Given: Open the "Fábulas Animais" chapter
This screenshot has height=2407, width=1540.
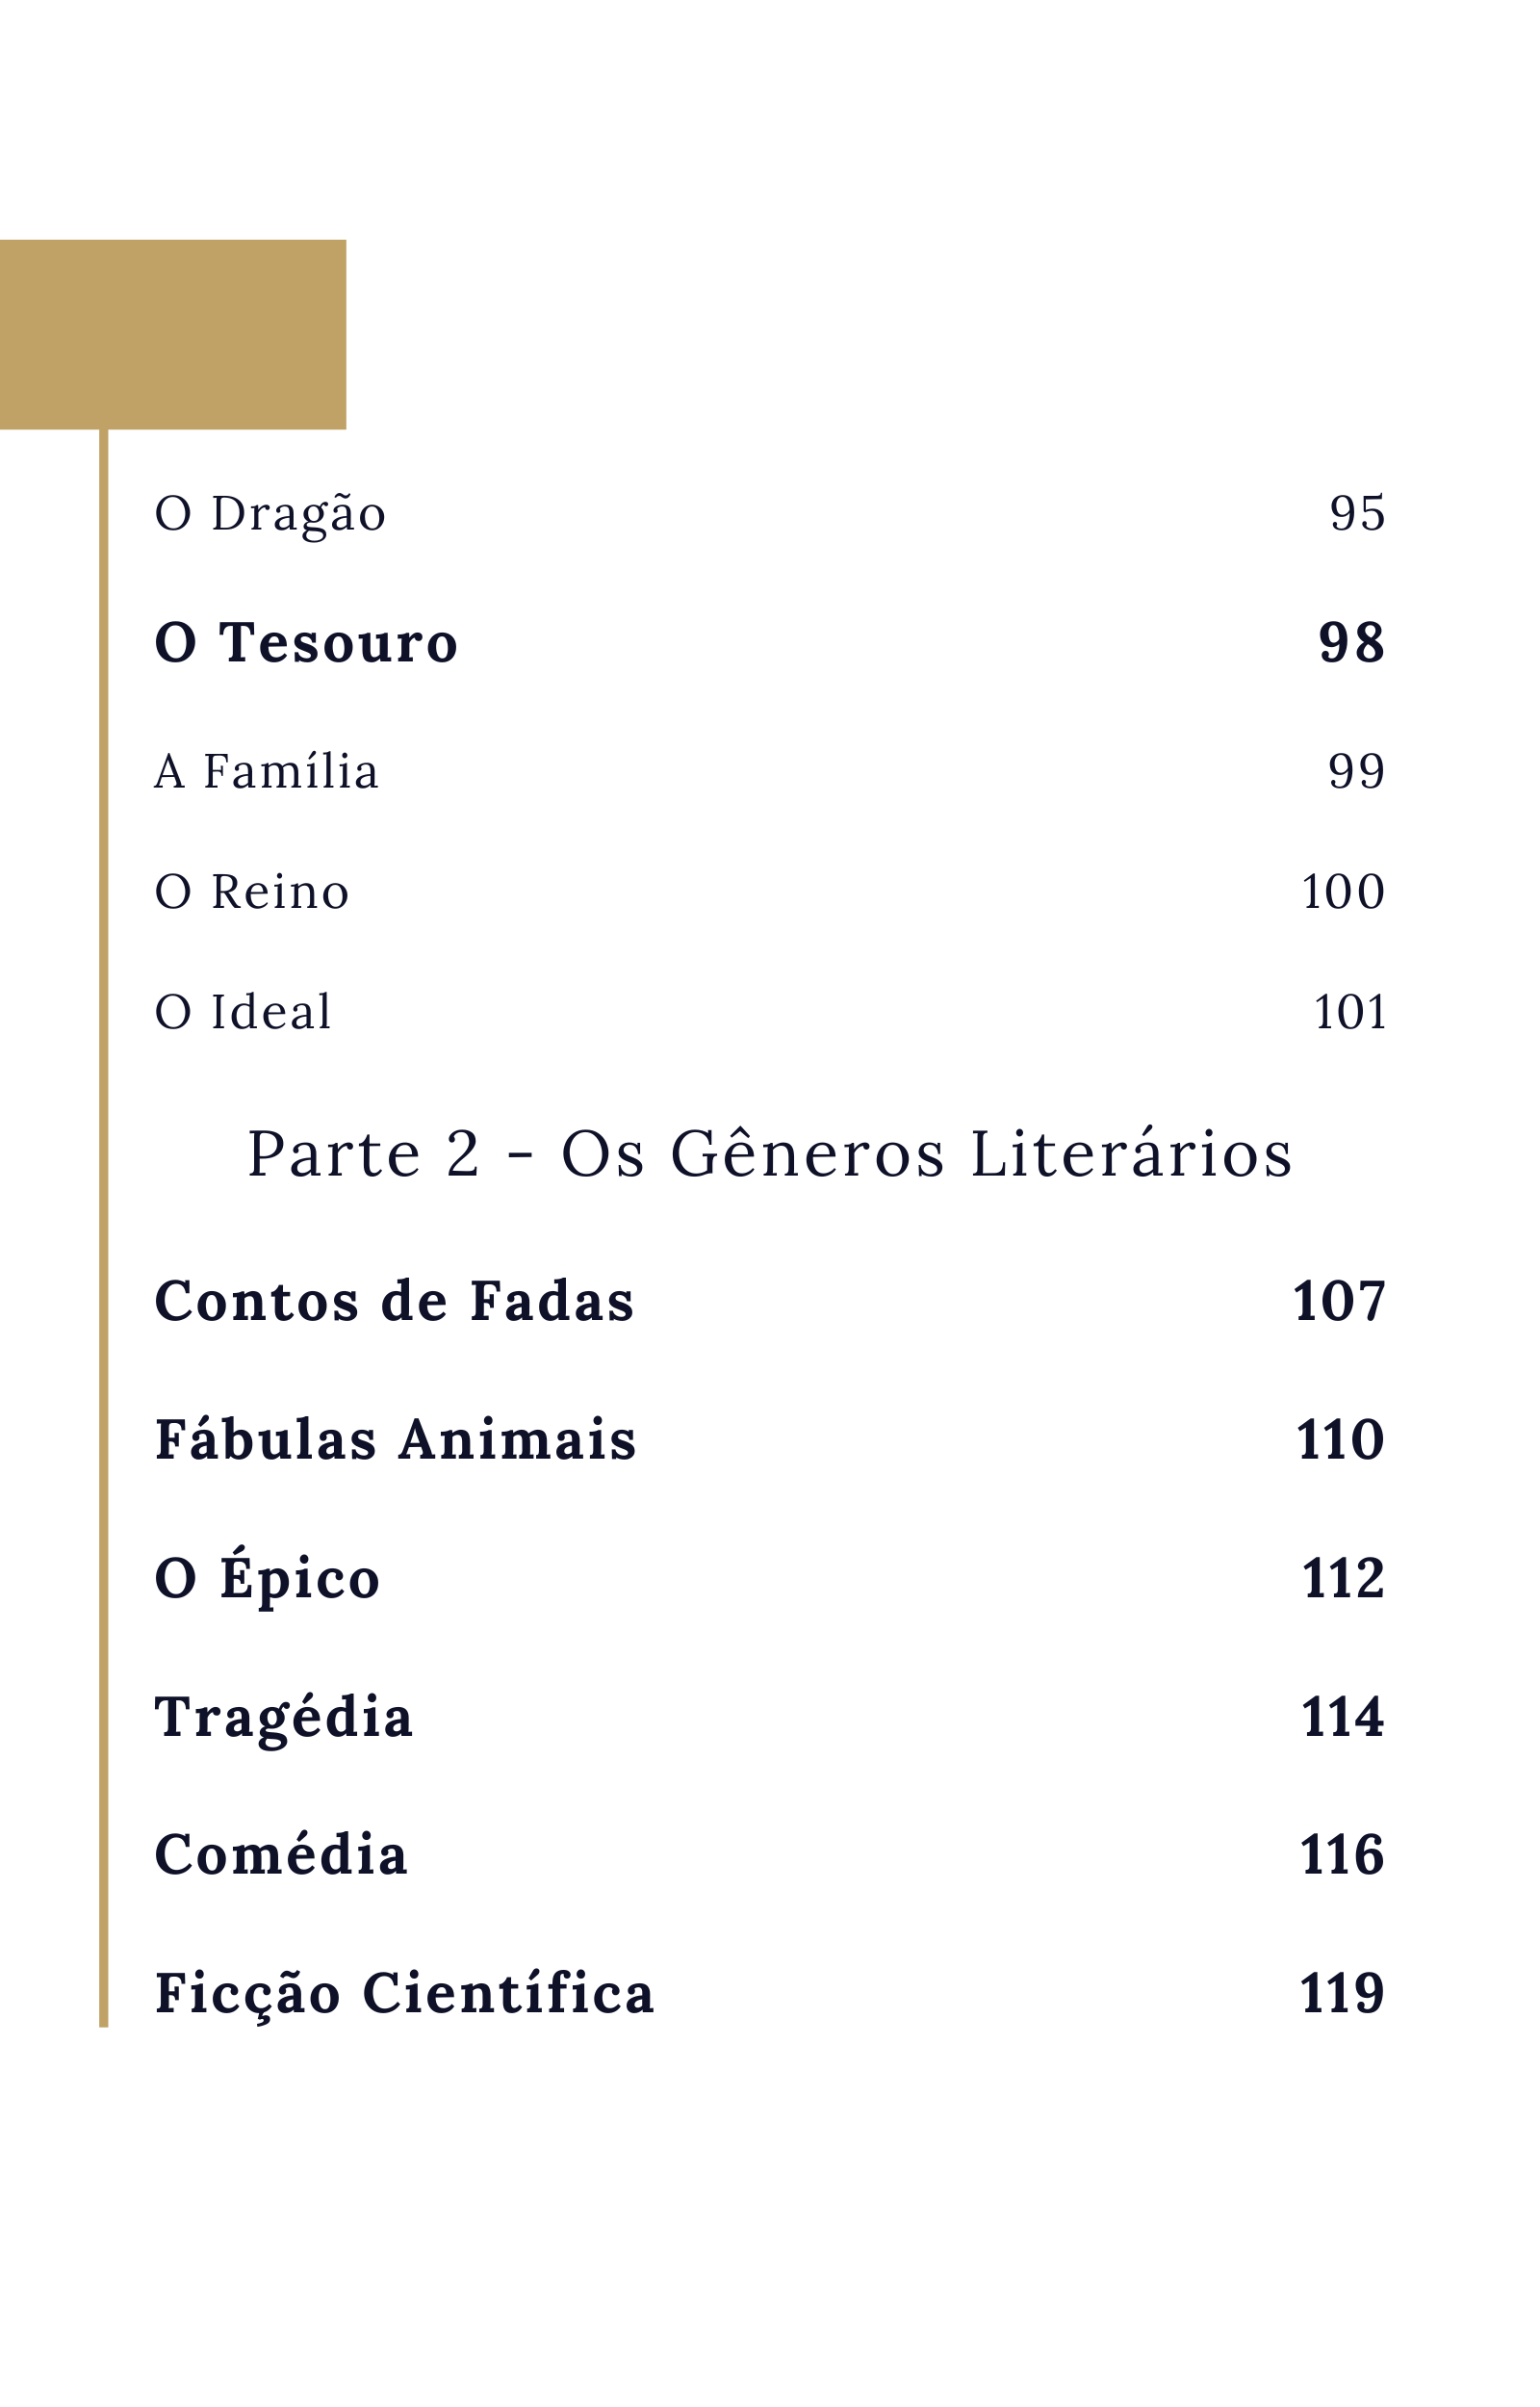Looking at the screenshot, I should [x=396, y=1440].
